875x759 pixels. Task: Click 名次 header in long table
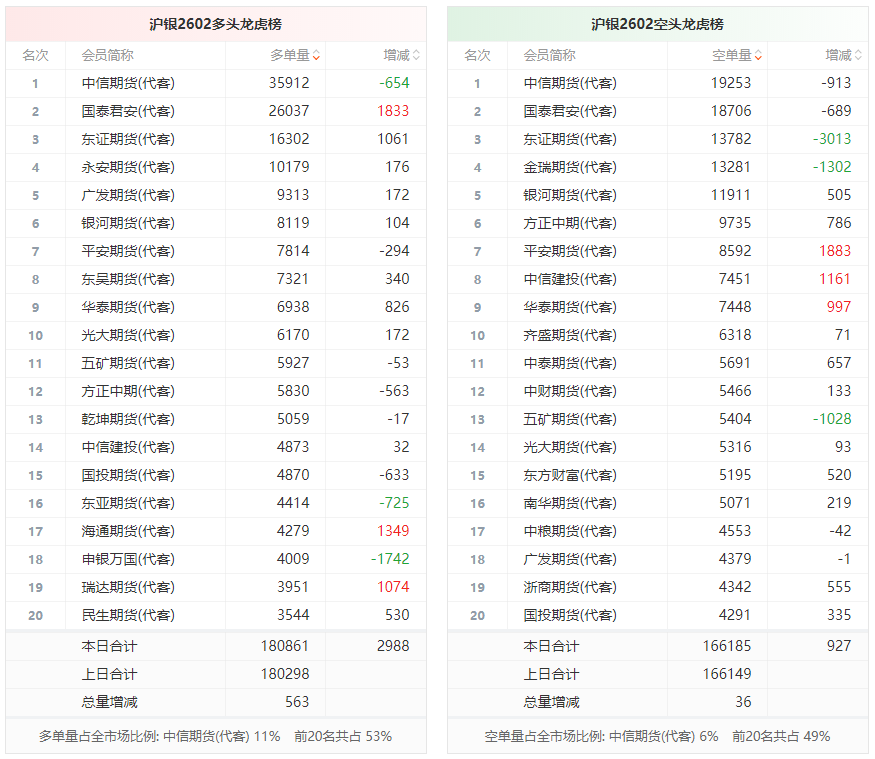(x=36, y=55)
